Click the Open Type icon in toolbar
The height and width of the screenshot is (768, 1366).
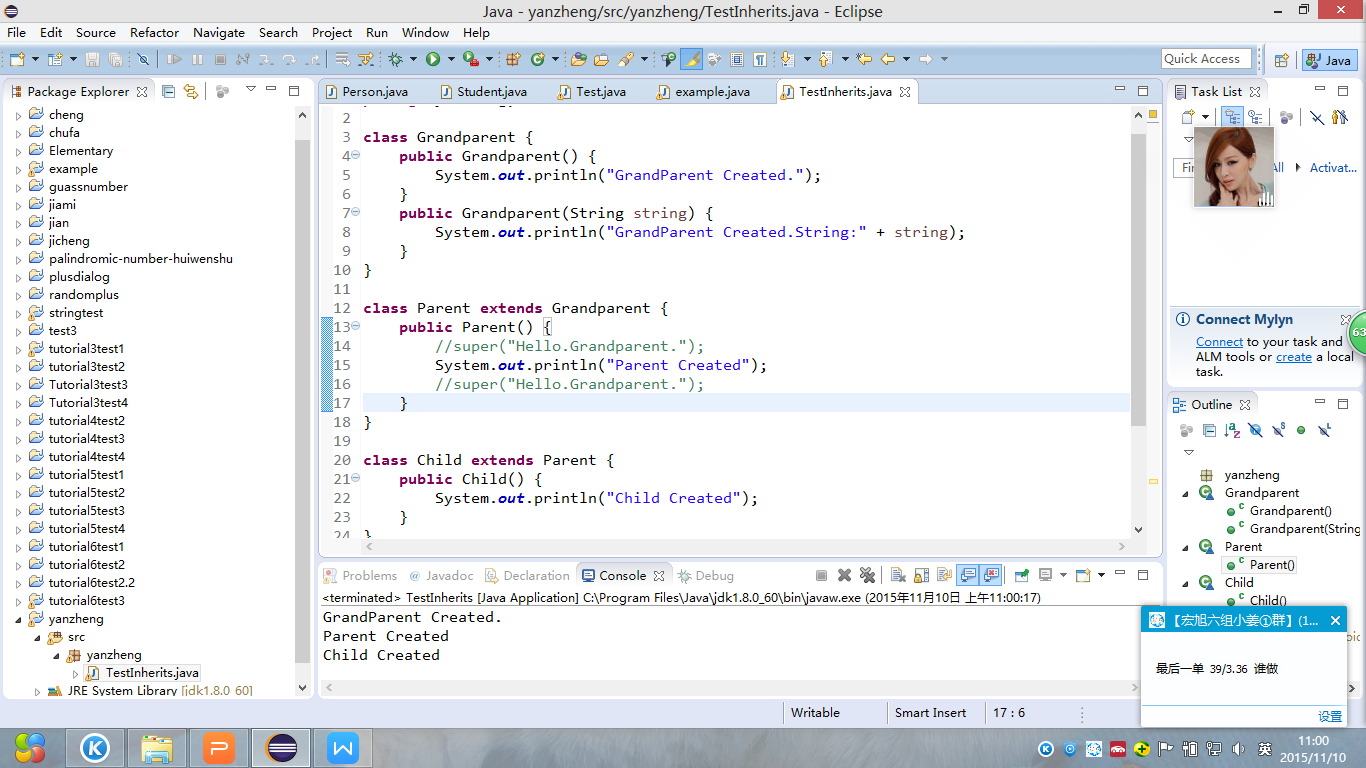pos(578,59)
